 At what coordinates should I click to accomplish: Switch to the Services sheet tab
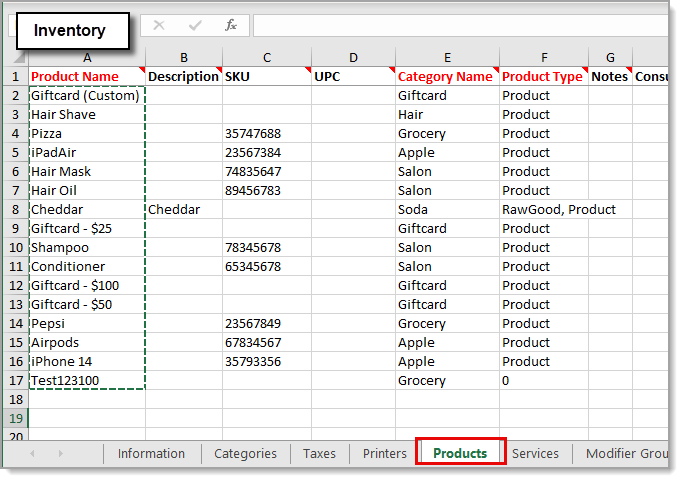point(535,454)
